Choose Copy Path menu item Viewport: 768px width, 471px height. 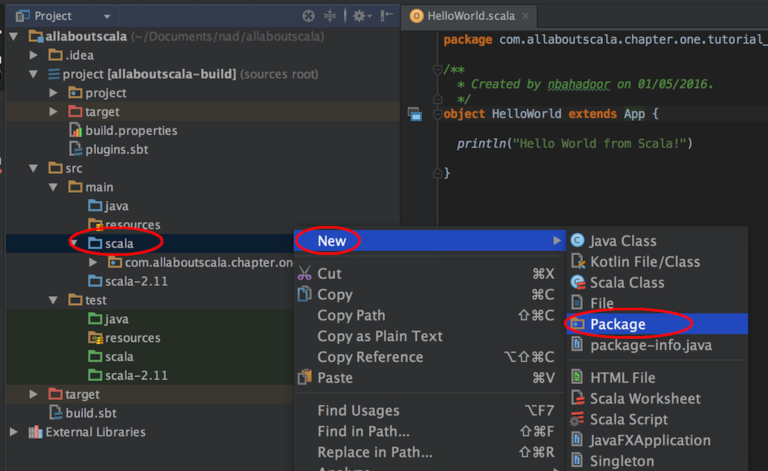[x=430, y=315]
